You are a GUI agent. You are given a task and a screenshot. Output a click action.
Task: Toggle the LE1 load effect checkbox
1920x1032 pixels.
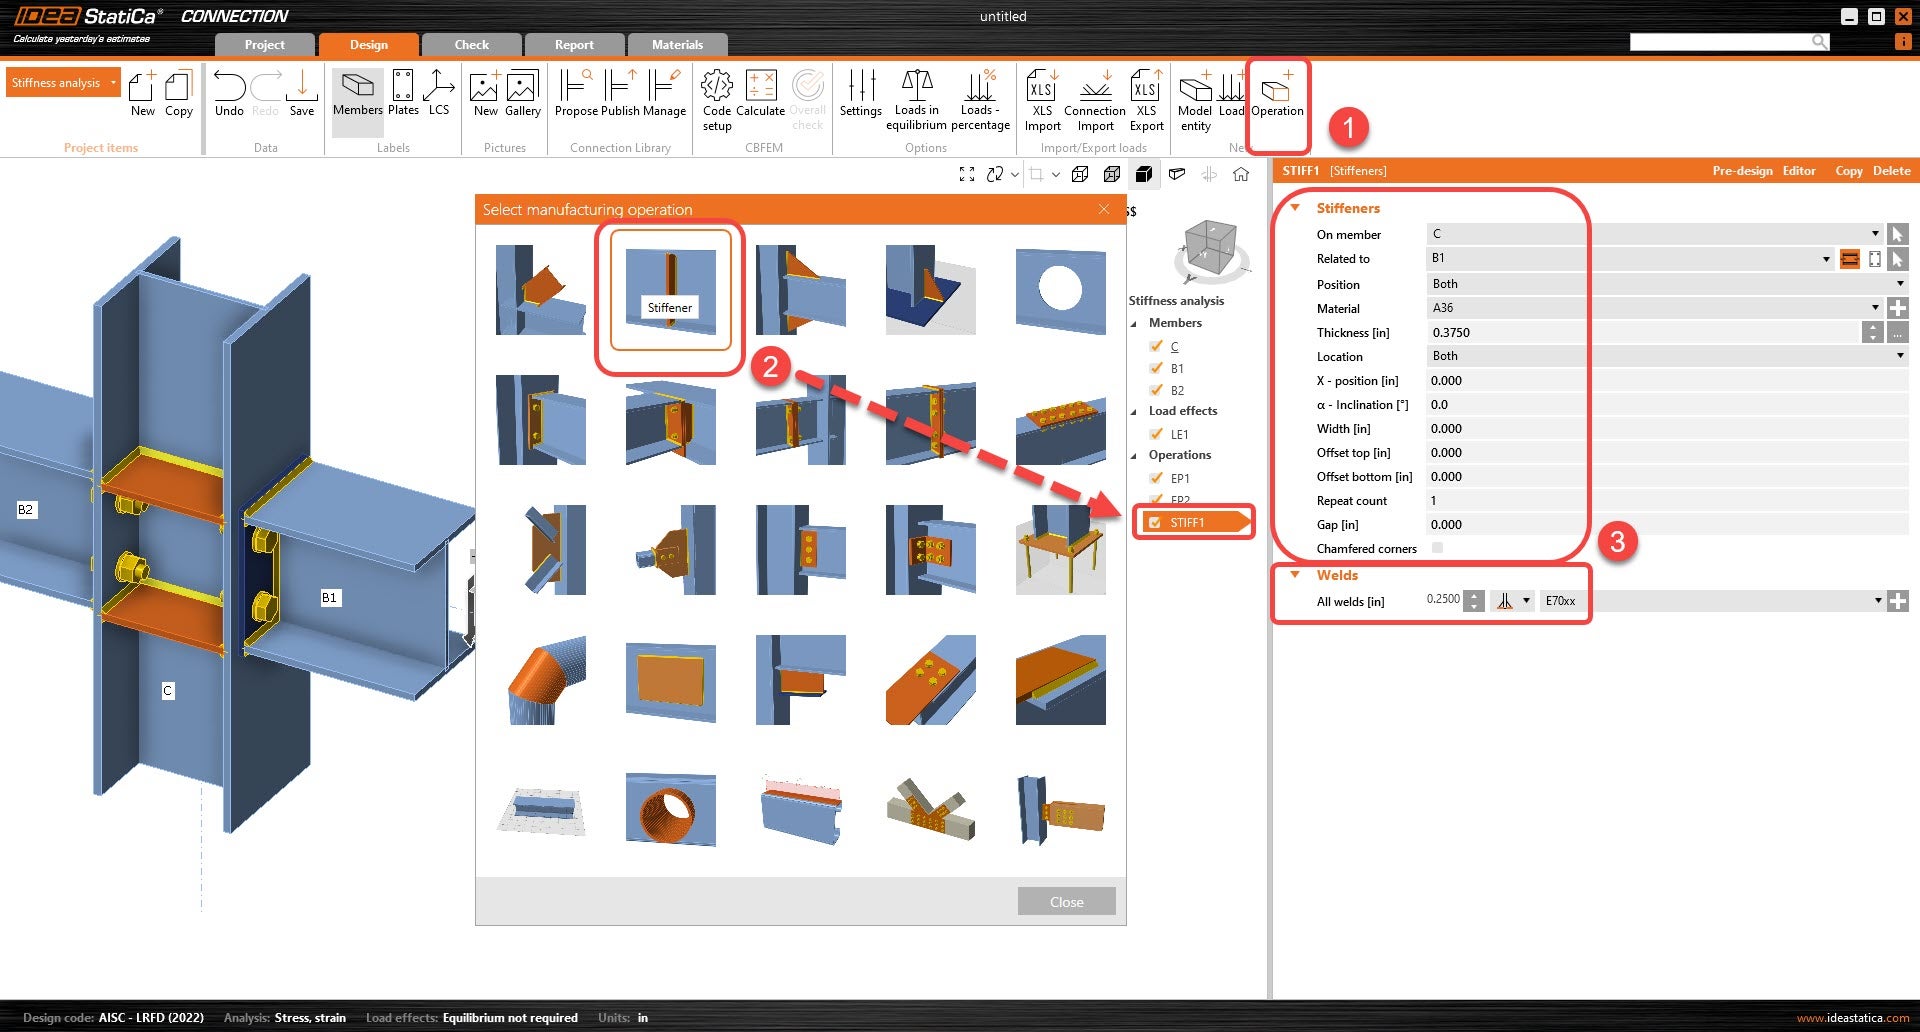(1156, 434)
